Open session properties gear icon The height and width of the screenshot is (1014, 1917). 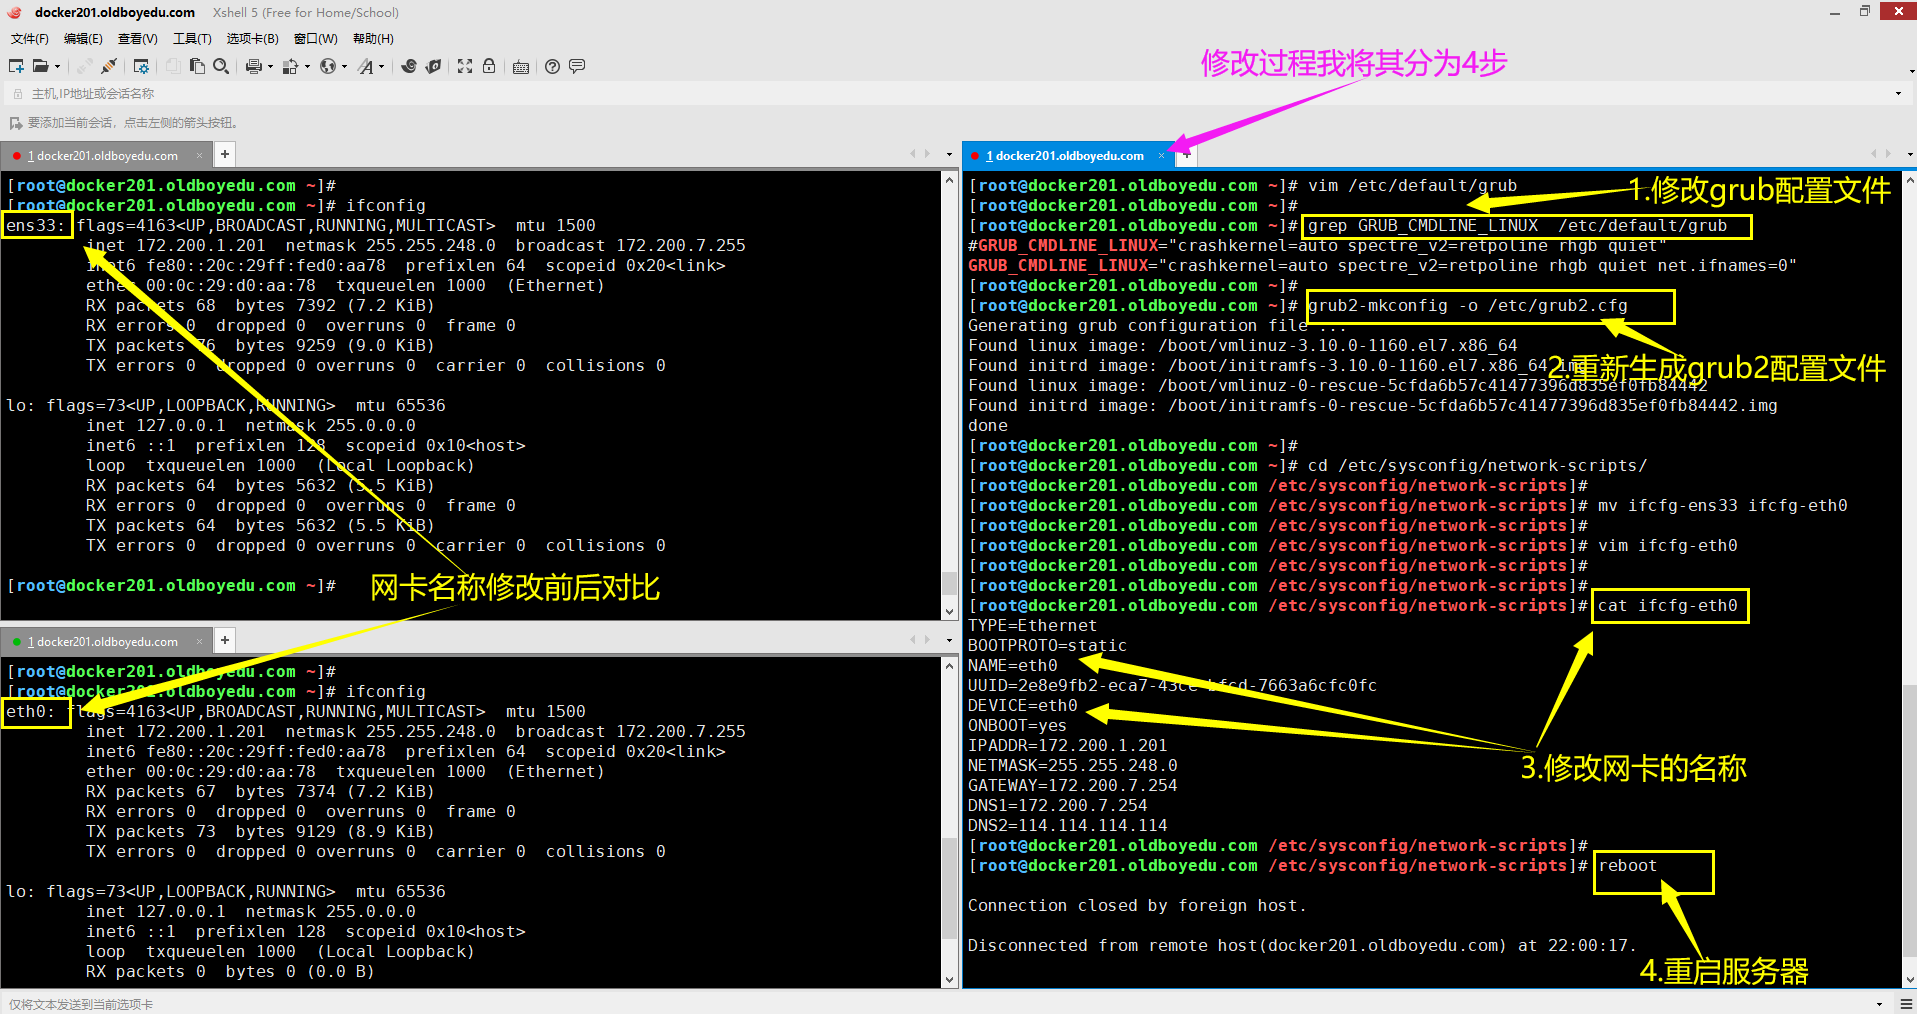coord(141,66)
